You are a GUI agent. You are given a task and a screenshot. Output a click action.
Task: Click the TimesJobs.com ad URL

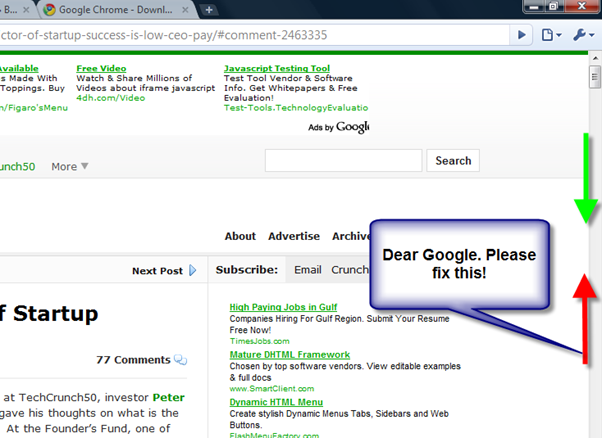point(260,341)
